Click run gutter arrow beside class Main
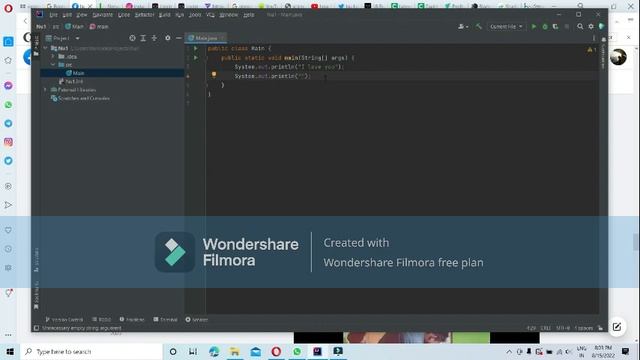The height and width of the screenshot is (360, 640). coord(196,48)
